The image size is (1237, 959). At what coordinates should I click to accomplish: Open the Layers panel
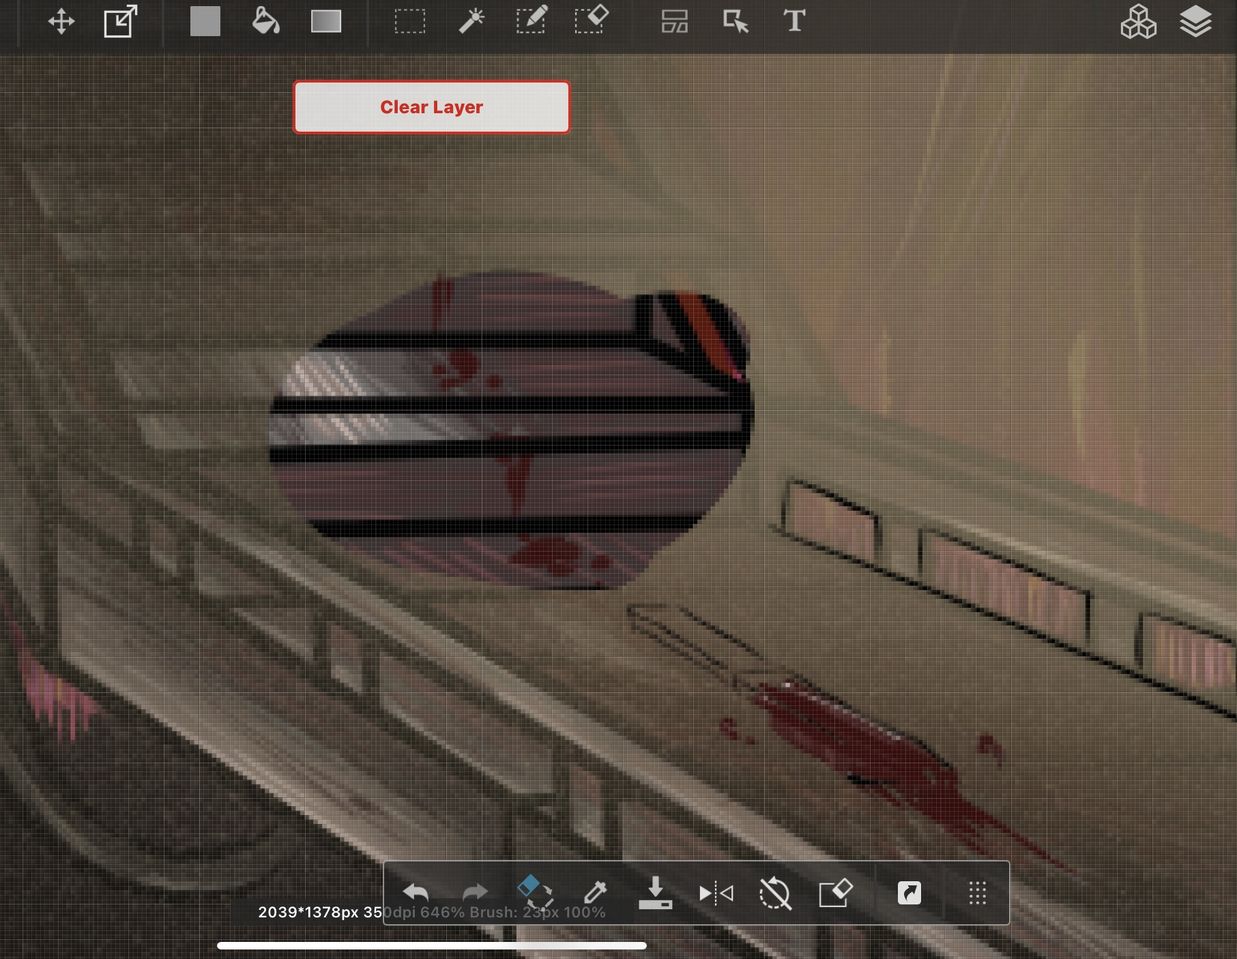coord(1196,22)
